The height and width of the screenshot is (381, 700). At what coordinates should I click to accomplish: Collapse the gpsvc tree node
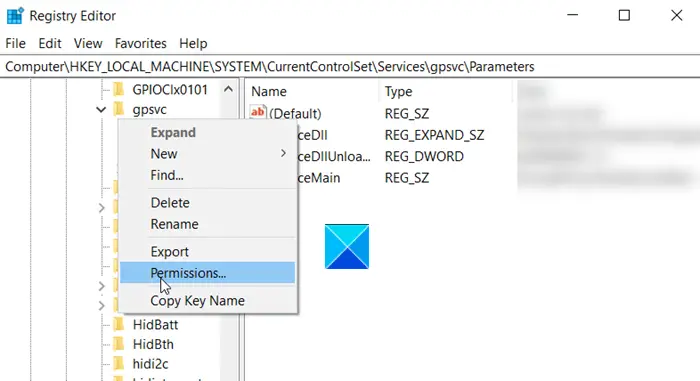click(101, 109)
